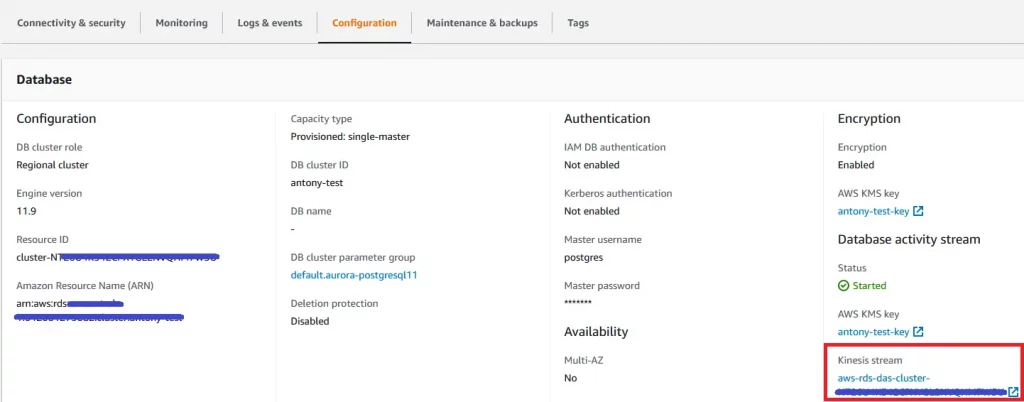Select the Configuration tab
The image size is (1024, 402).
tap(364, 23)
